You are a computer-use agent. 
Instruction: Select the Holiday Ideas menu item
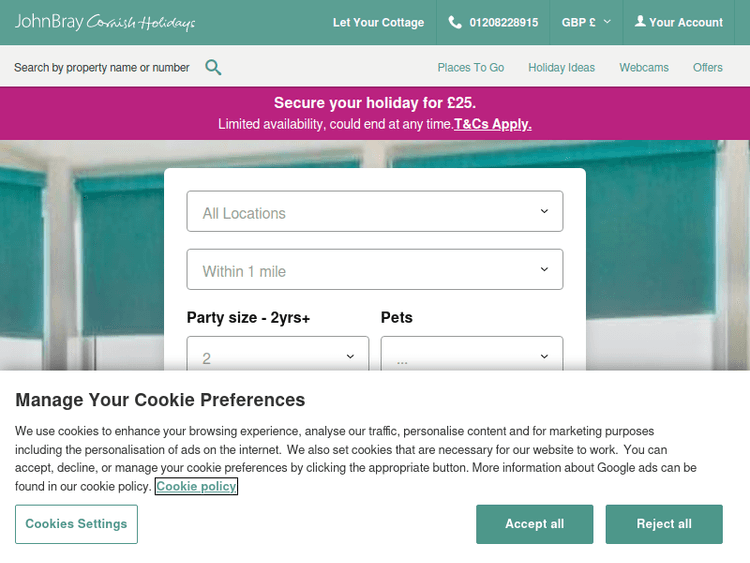pos(561,68)
